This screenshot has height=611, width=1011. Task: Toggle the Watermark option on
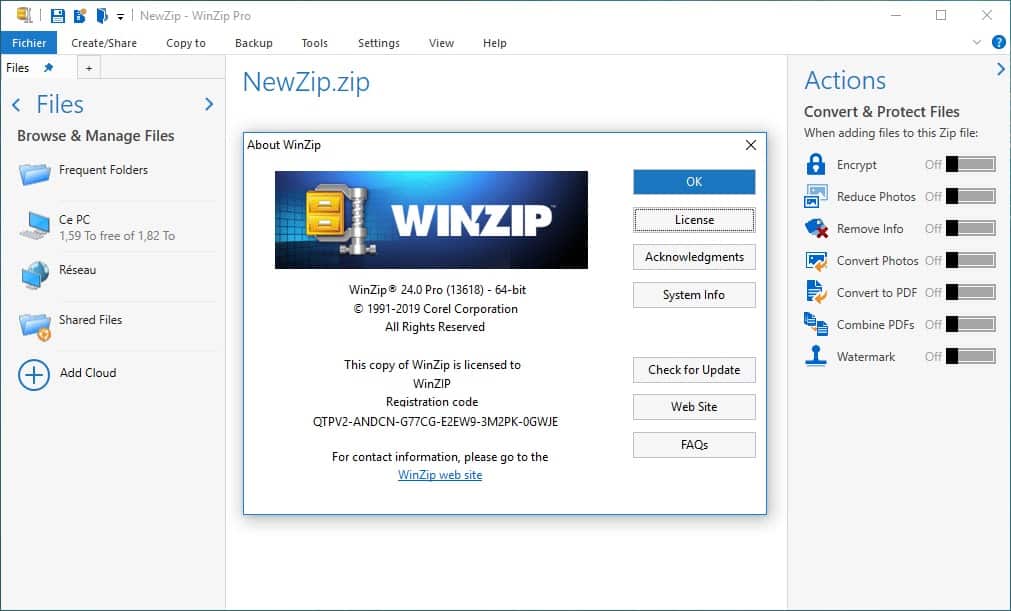970,357
